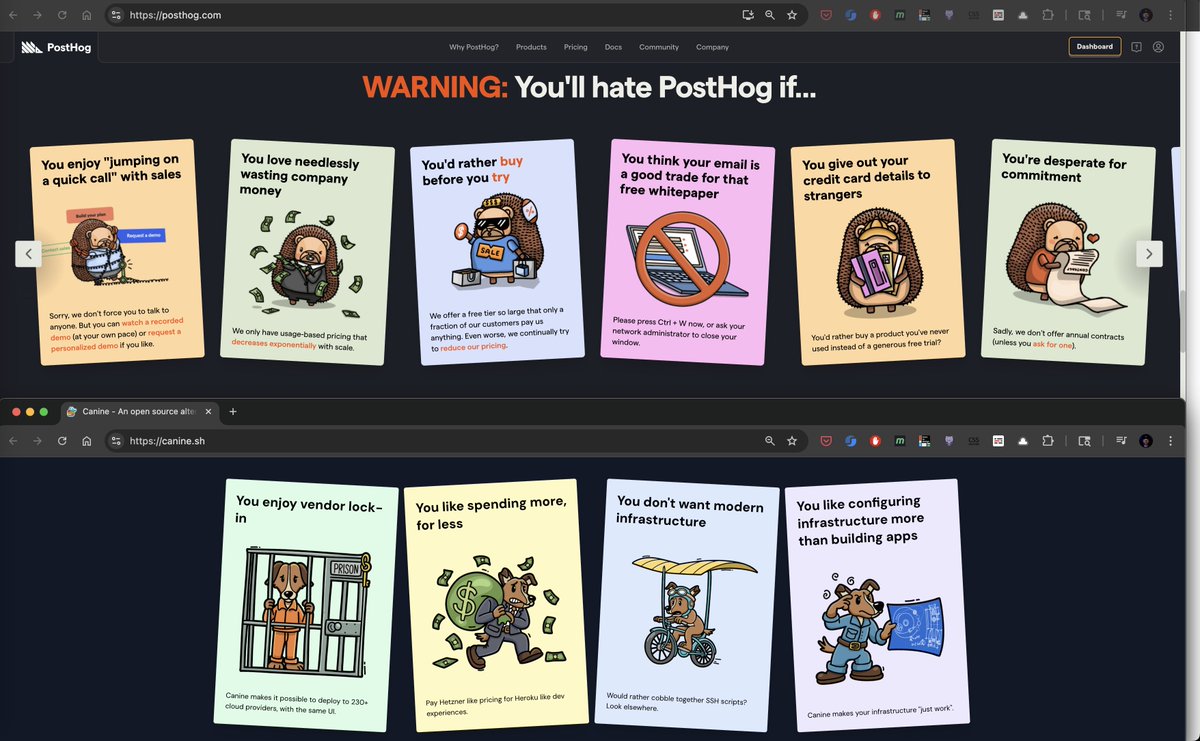The width and height of the screenshot is (1200, 741).
Task: Open Community in PostHog nav
Action: (x=659, y=47)
